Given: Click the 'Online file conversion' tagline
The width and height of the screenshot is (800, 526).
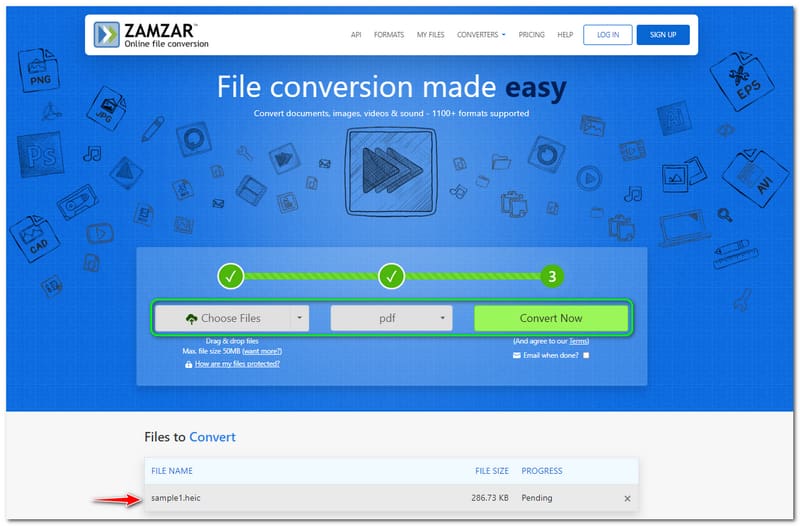Looking at the screenshot, I should tap(166, 44).
